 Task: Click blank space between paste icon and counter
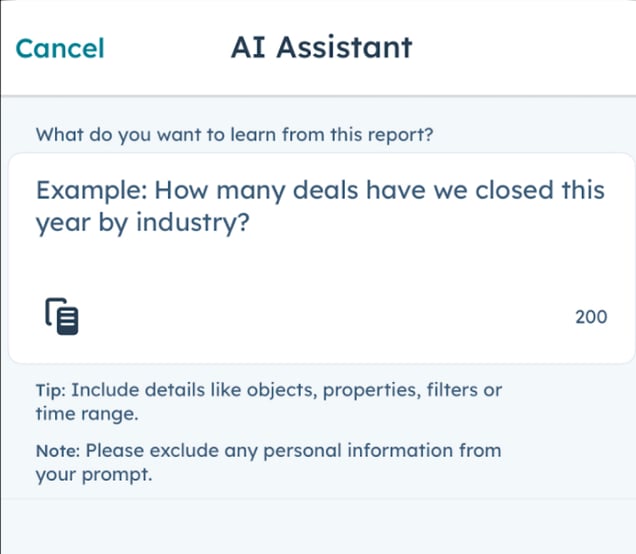320,317
